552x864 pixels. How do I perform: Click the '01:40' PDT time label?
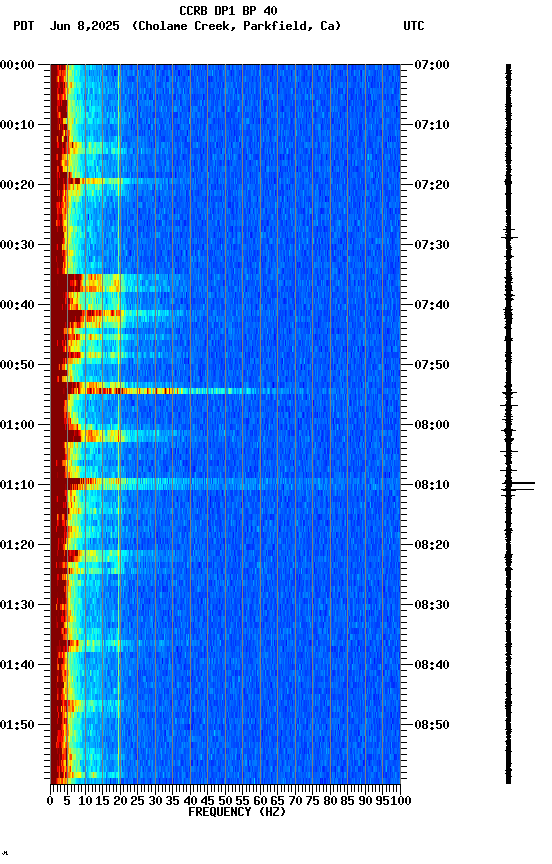pyautogui.click(x=17, y=666)
